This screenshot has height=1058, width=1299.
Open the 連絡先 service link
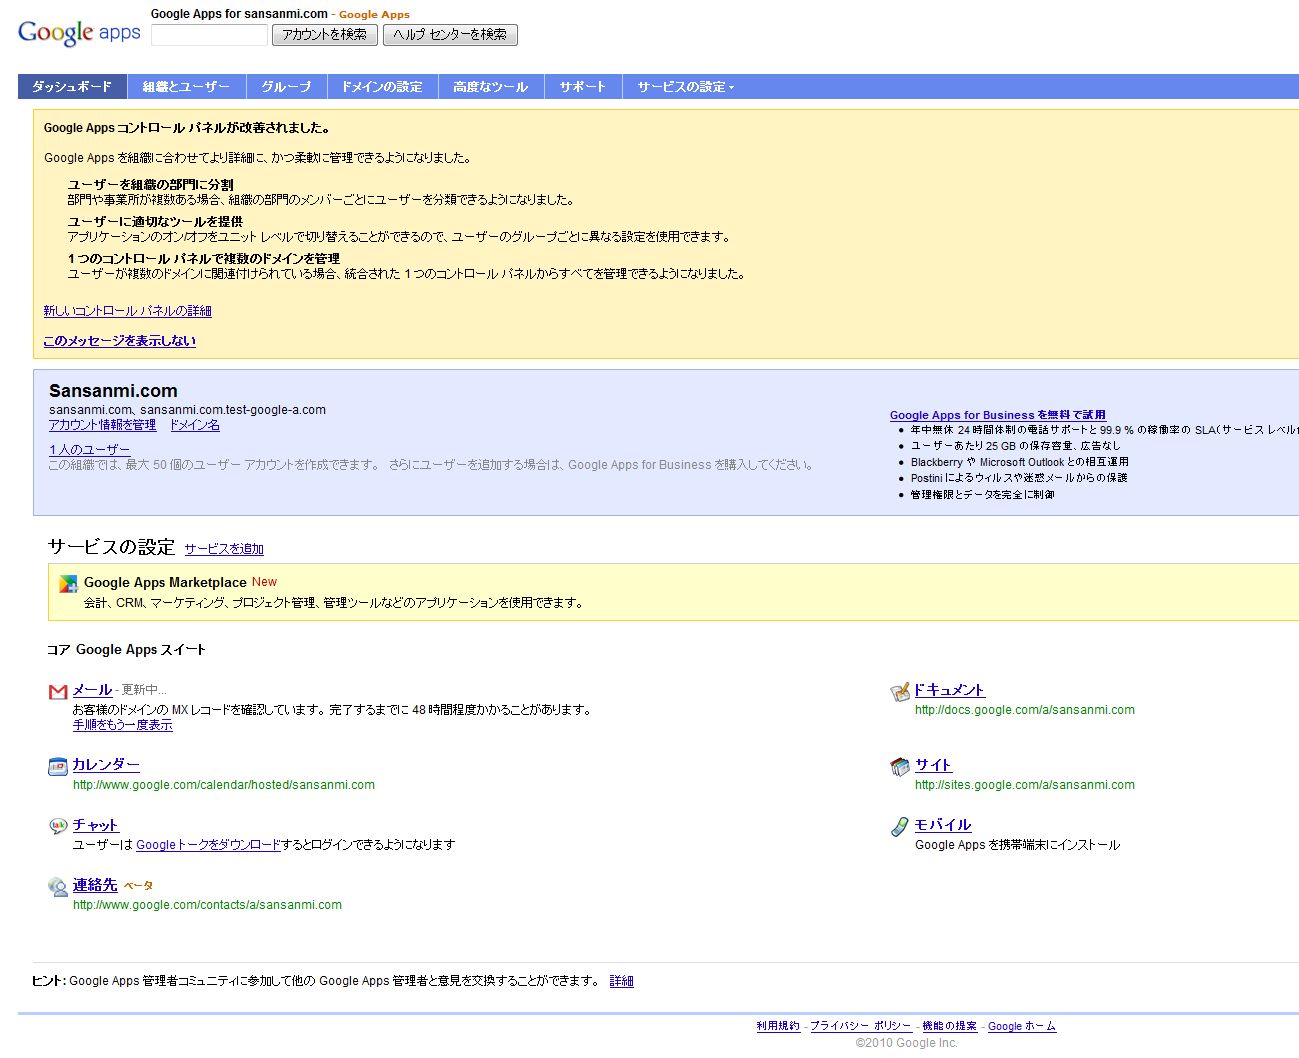pos(95,885)
